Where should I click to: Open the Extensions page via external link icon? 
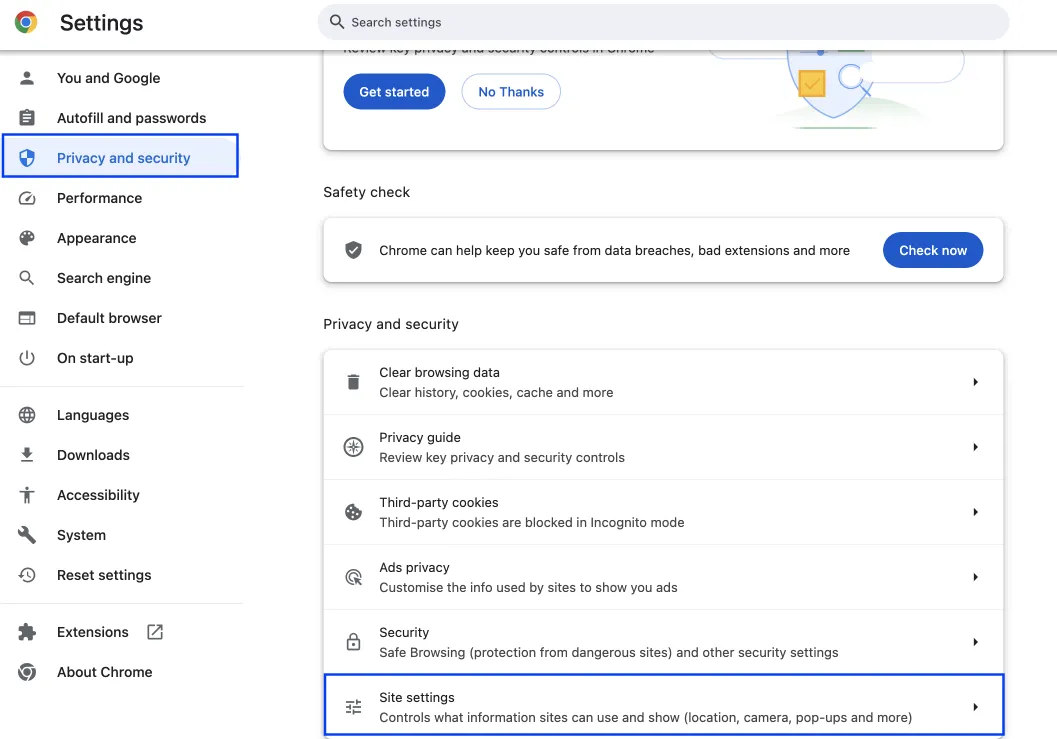[x=154, y=631]
